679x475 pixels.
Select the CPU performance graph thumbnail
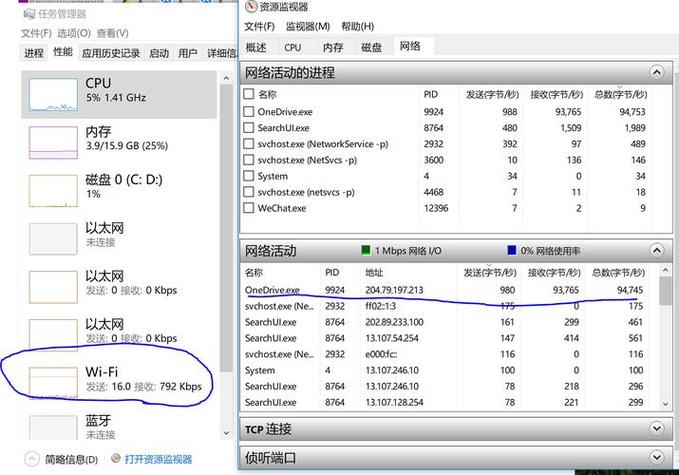pos(53,95)
